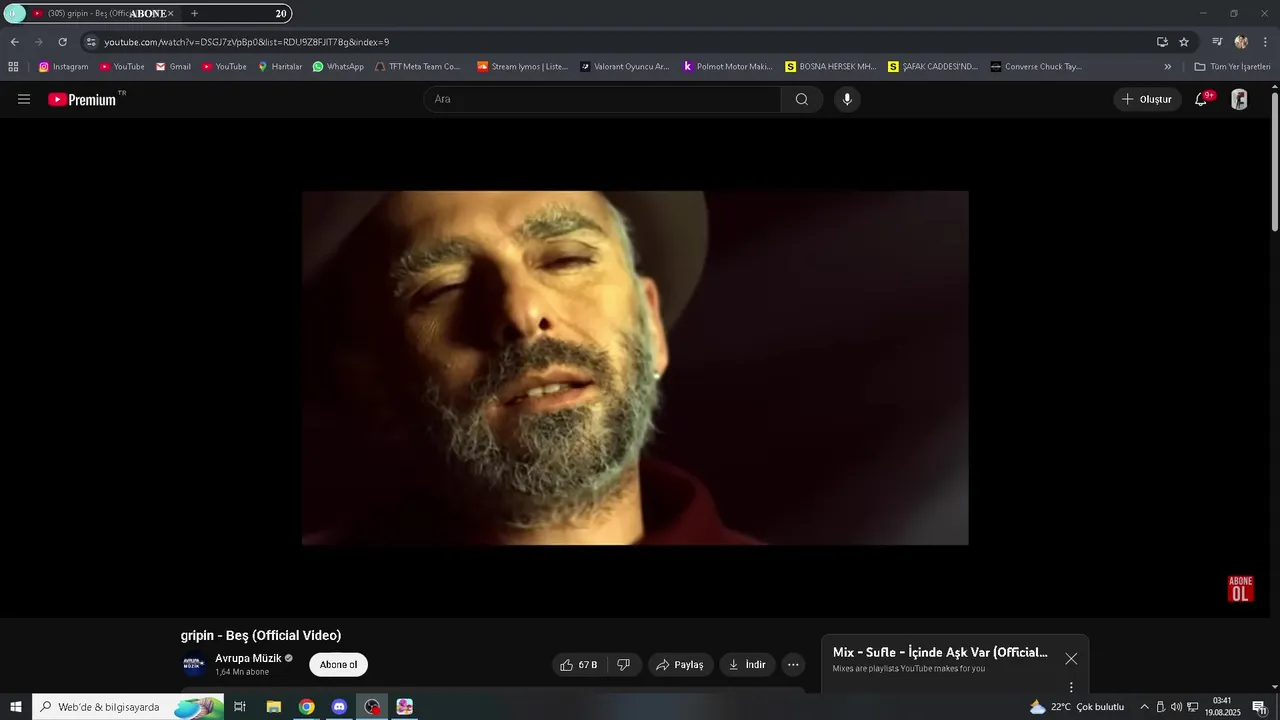Click the 1,64 Mn abone subscriber count
The height and width of the screenshot is (720, 1280).
242,672
